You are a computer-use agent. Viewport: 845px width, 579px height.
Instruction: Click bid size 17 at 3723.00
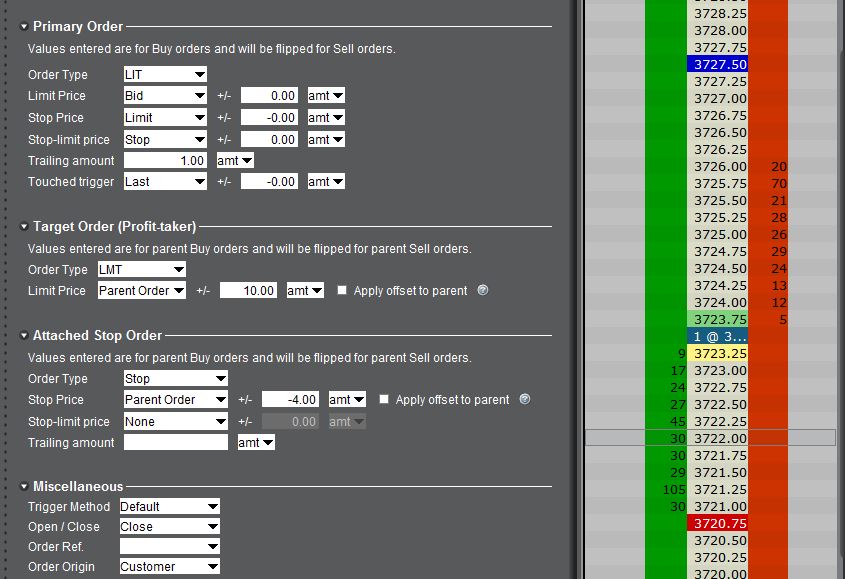tap(678, 370)
